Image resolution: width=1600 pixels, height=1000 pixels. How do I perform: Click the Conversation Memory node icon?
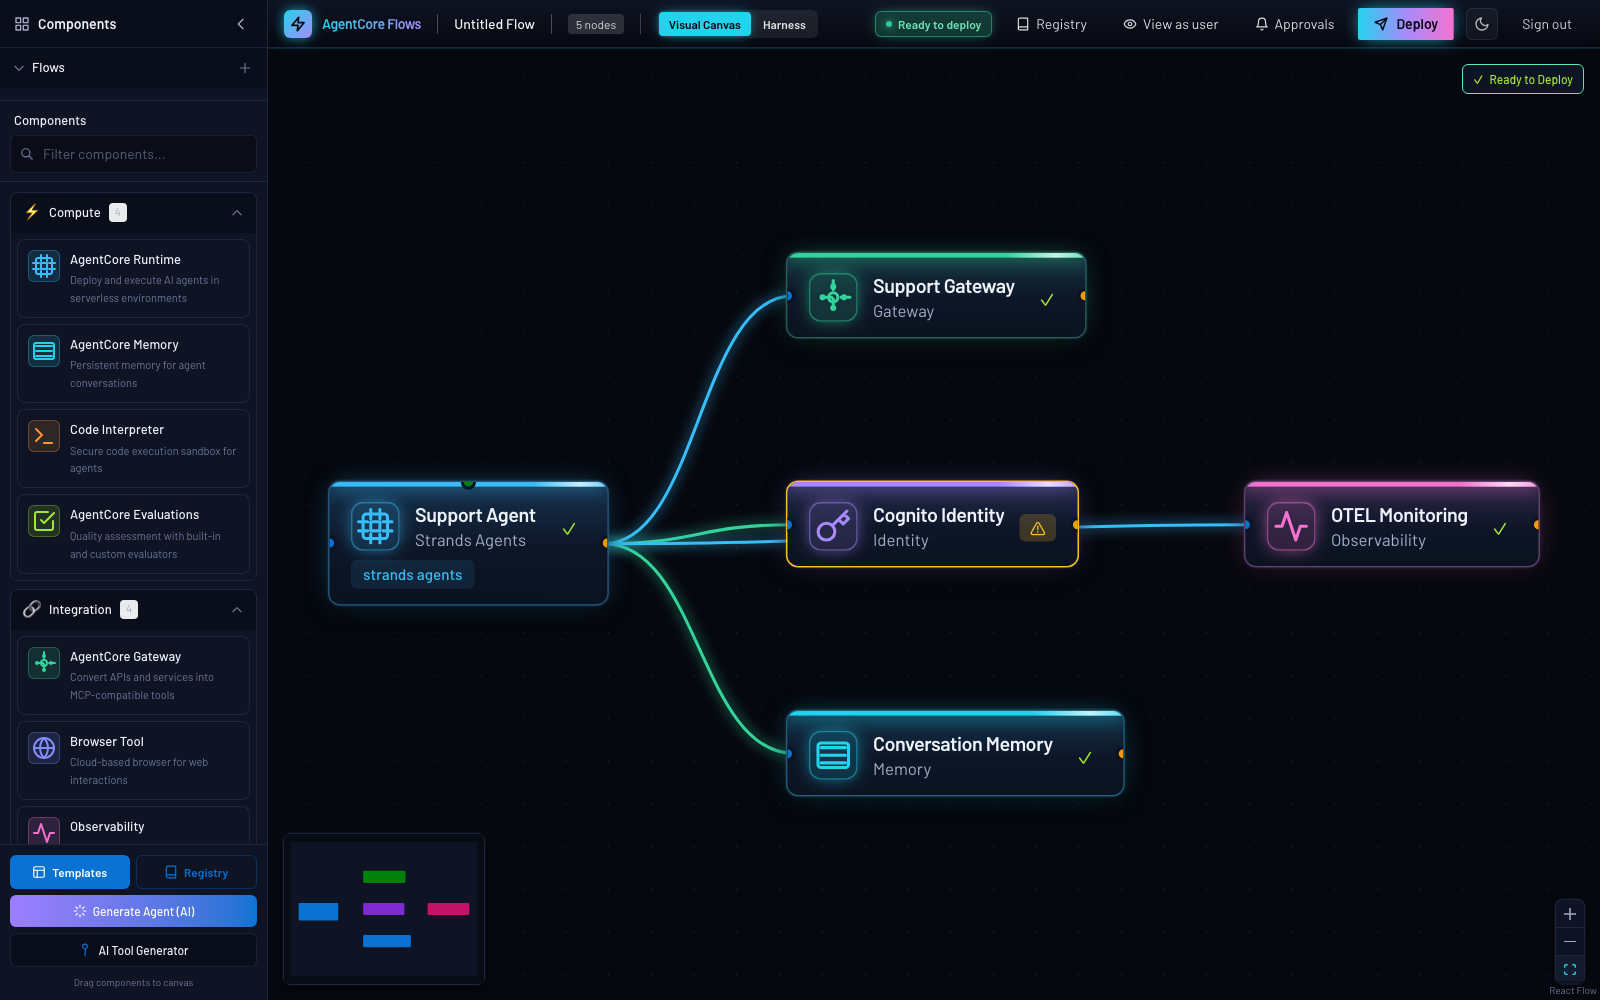coord(833,755)
